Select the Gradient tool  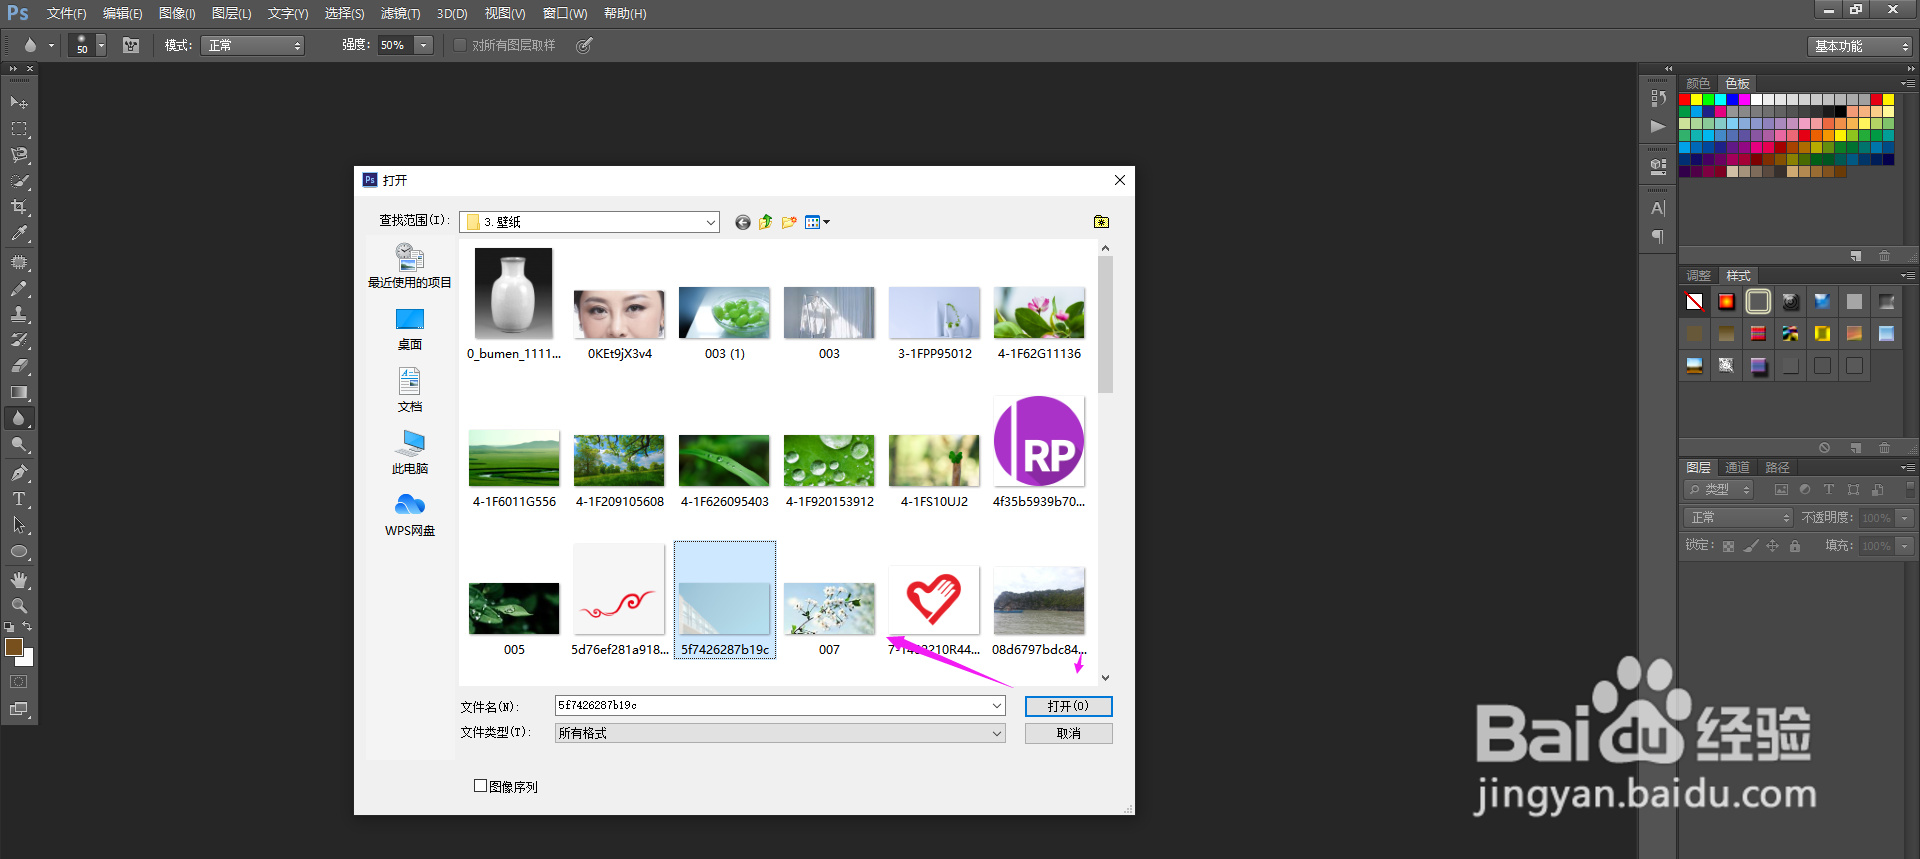point(19,392)
